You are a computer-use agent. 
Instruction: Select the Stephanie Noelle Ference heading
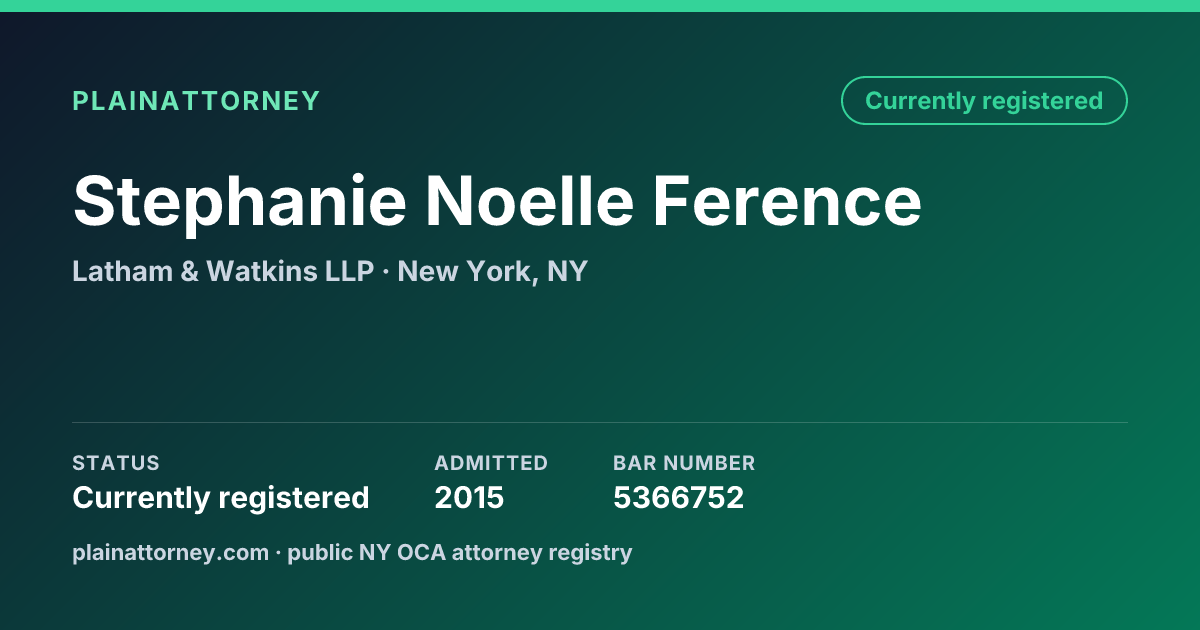coord(497,201)
